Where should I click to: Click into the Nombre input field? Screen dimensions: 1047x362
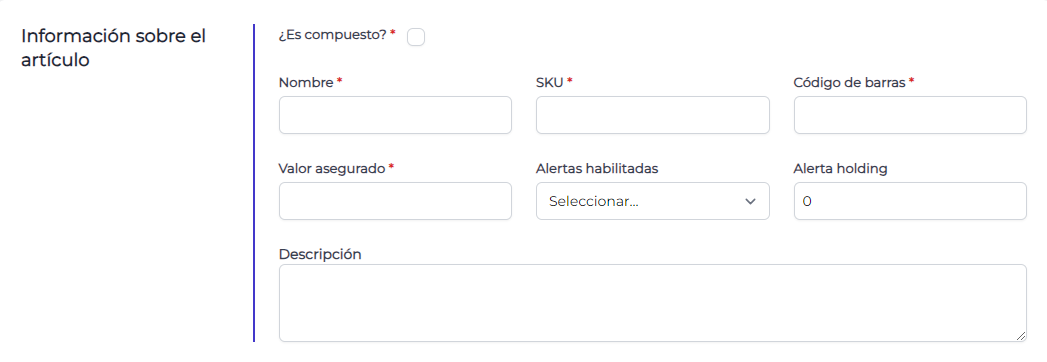(x=395, y=115)
